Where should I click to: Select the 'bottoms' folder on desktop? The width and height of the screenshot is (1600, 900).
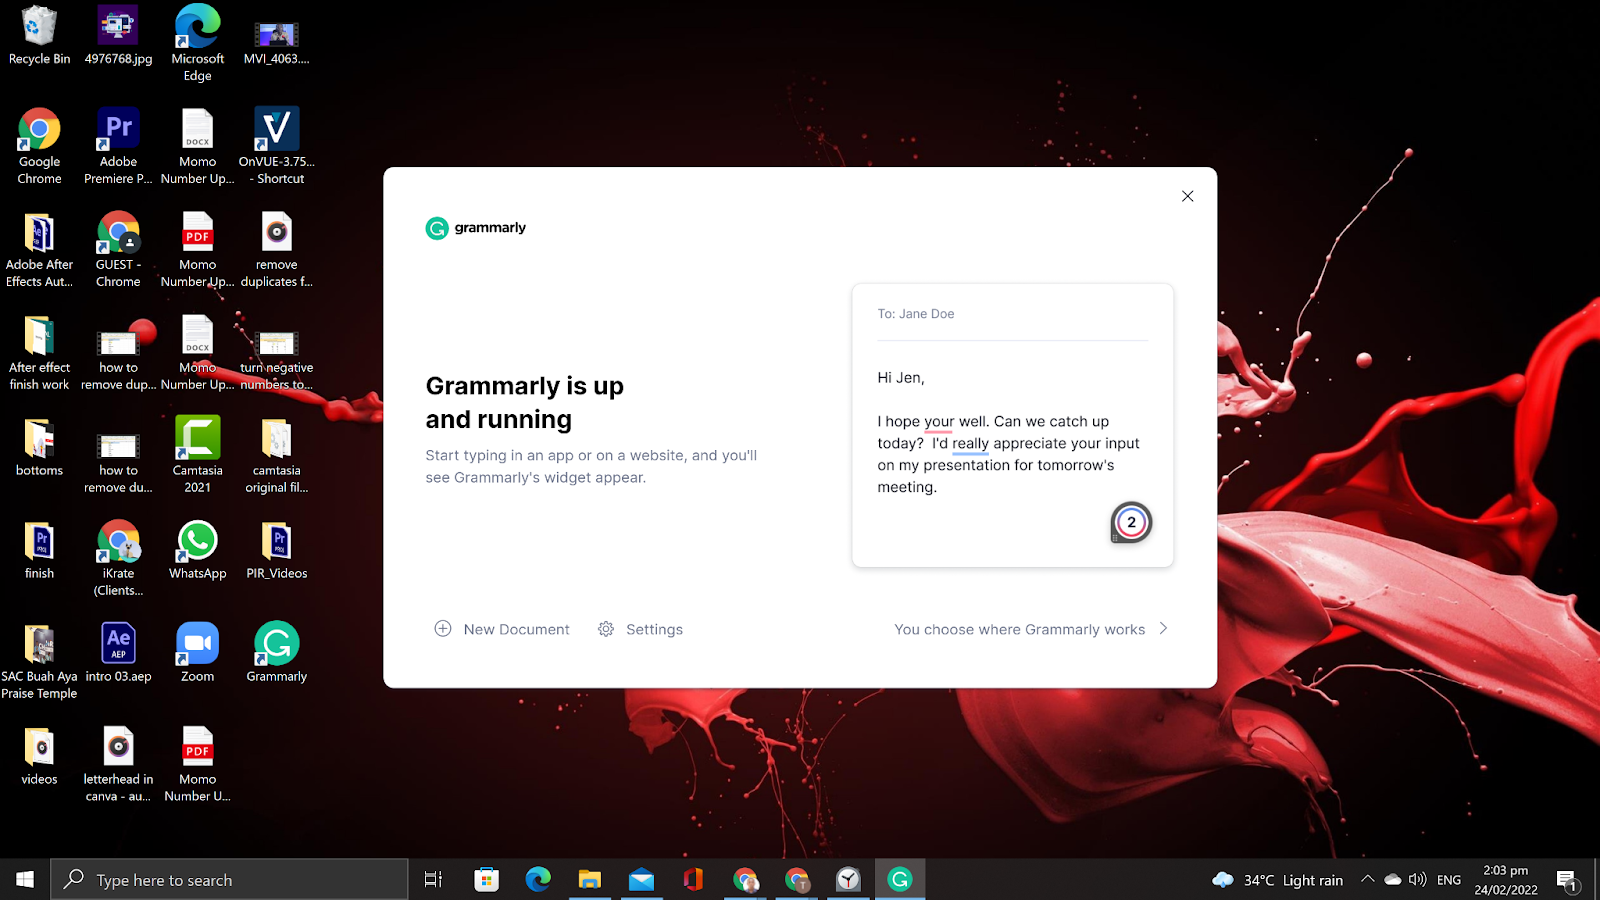click(x=40, y=447)
